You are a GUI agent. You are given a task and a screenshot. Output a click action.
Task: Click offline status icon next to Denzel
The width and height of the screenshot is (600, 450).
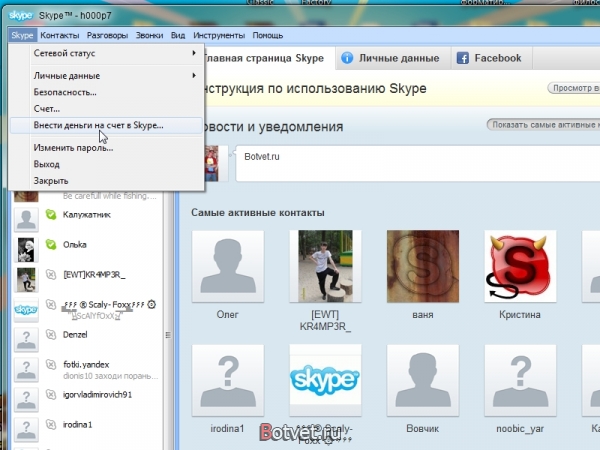pos(51,334)
